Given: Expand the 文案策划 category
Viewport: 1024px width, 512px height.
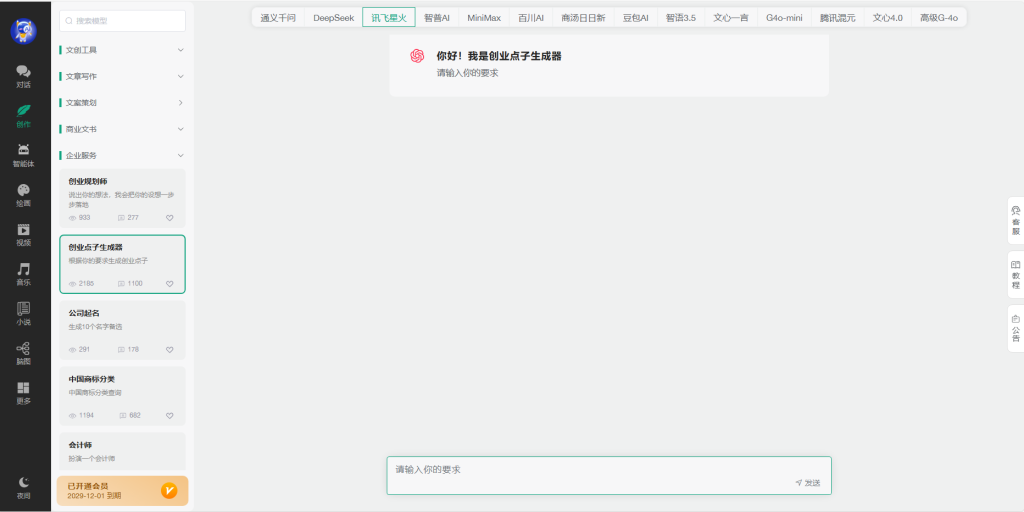Looking at the screenshot, I should [x=122, y=103].
